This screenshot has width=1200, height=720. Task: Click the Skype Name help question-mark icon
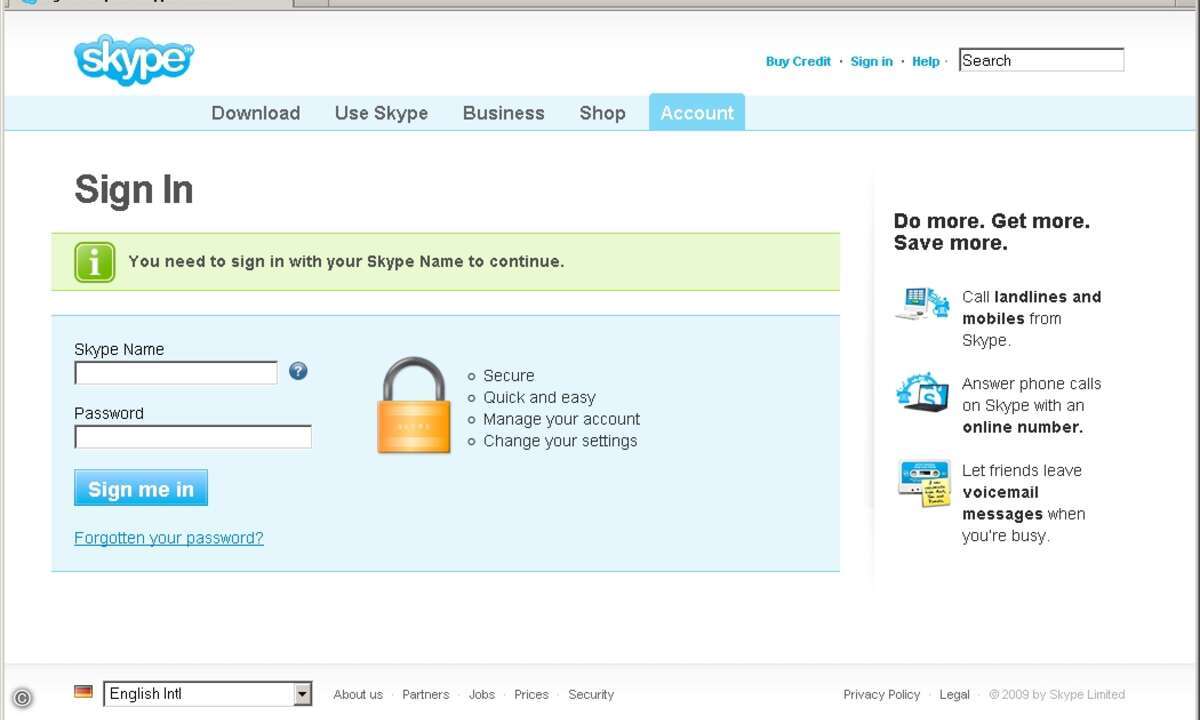298,371
